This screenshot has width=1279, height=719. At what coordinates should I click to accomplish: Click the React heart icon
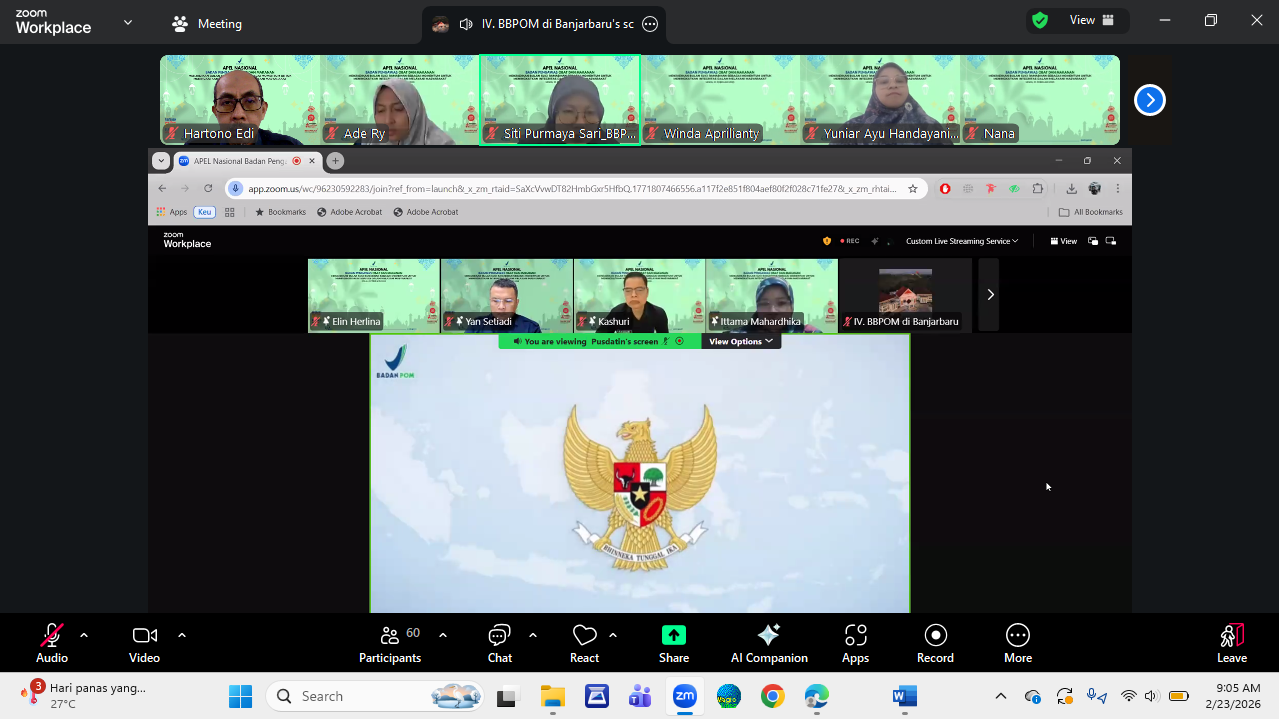[584, 643]
